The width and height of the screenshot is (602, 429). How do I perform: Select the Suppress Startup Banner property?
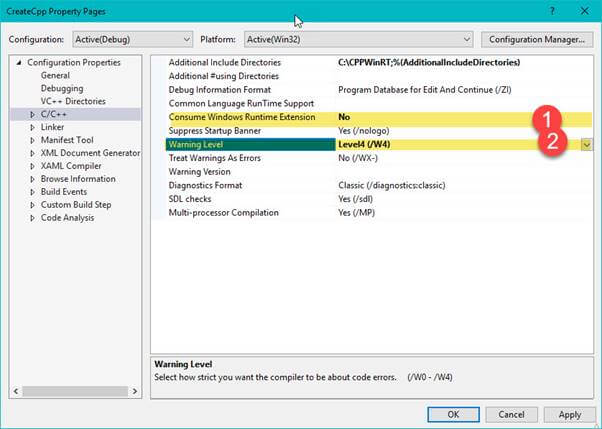[x=215, y=131]
